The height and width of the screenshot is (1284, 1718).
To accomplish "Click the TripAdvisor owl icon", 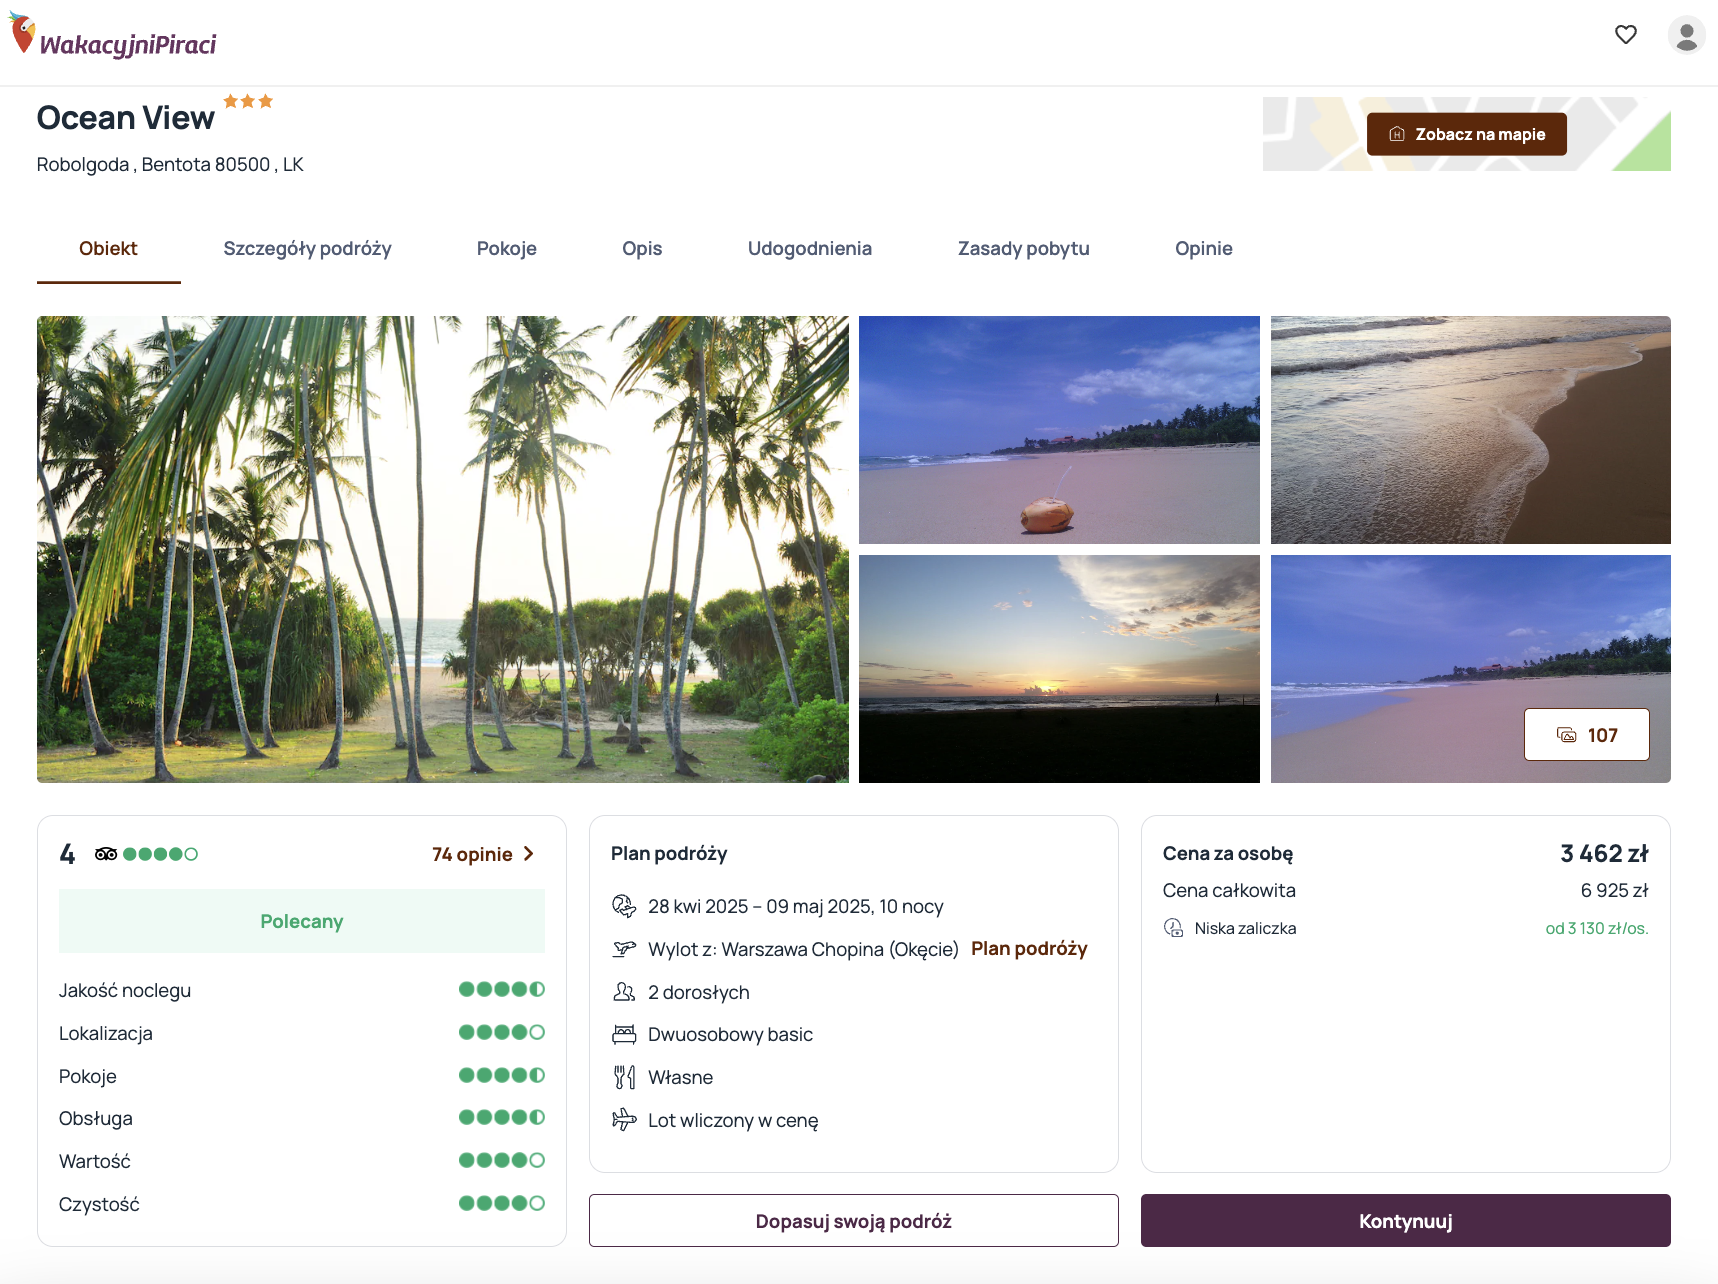I will 106,854.
